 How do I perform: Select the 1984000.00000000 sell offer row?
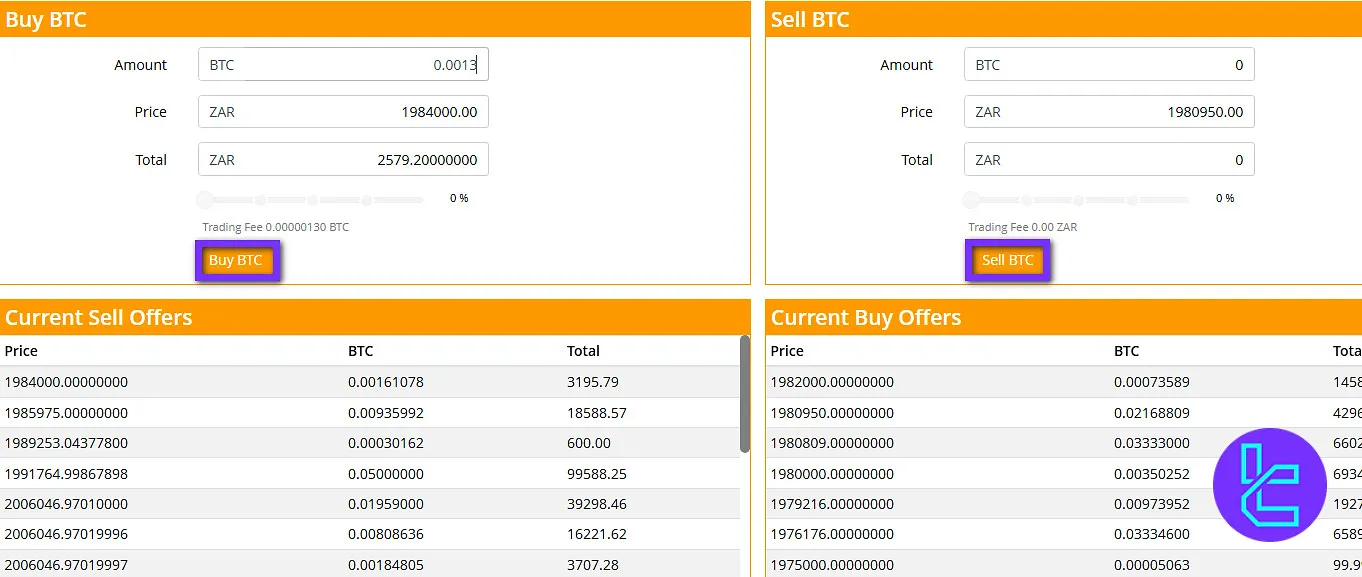click(x=370, y=382)
